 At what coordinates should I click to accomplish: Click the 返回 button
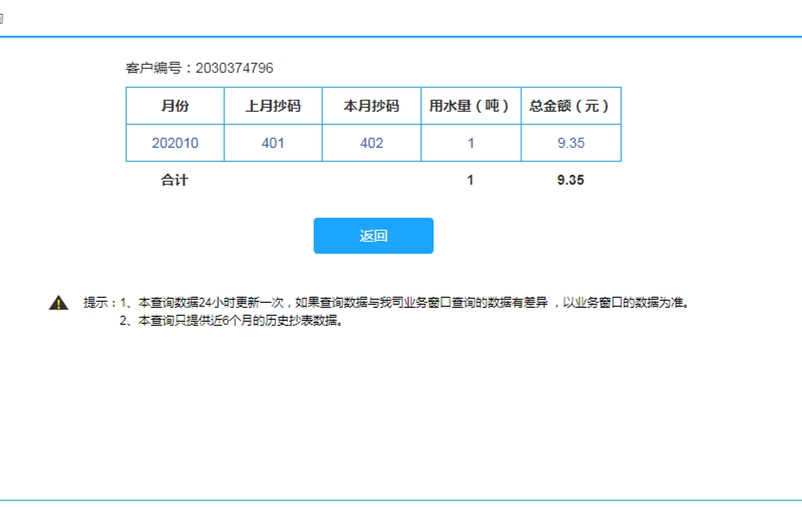click(x=373, y=236)
